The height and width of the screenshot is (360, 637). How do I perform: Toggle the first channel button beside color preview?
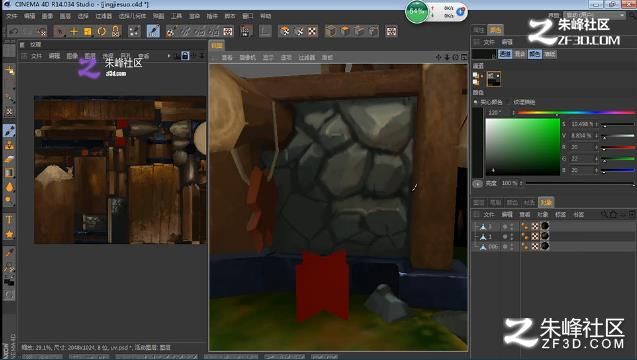coord(505,54)
